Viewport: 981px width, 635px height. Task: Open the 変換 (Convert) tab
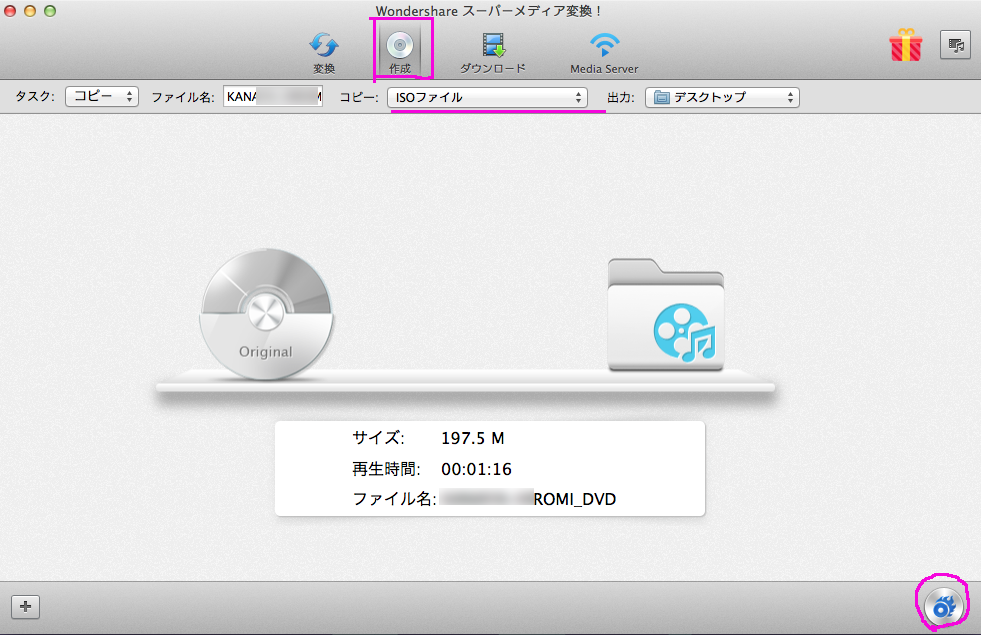point(324,53)
